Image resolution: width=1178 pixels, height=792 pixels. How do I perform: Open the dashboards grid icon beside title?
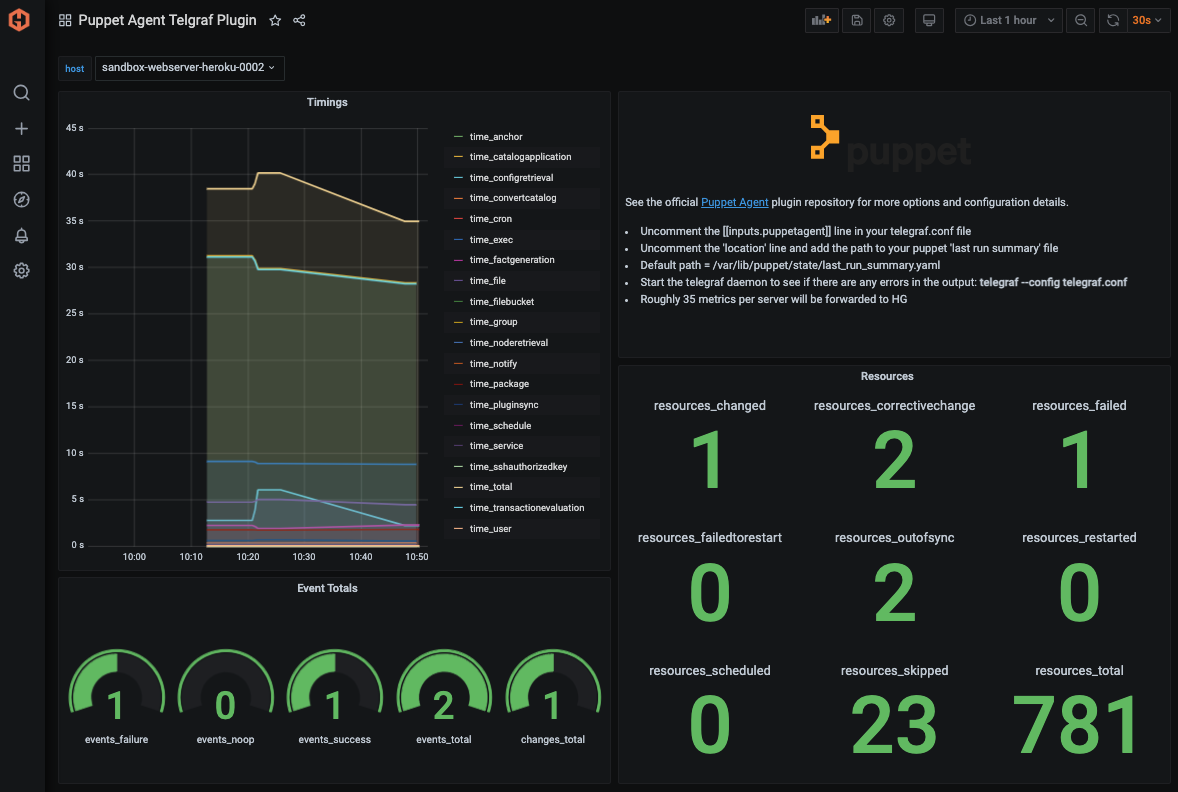pos(65,20)
